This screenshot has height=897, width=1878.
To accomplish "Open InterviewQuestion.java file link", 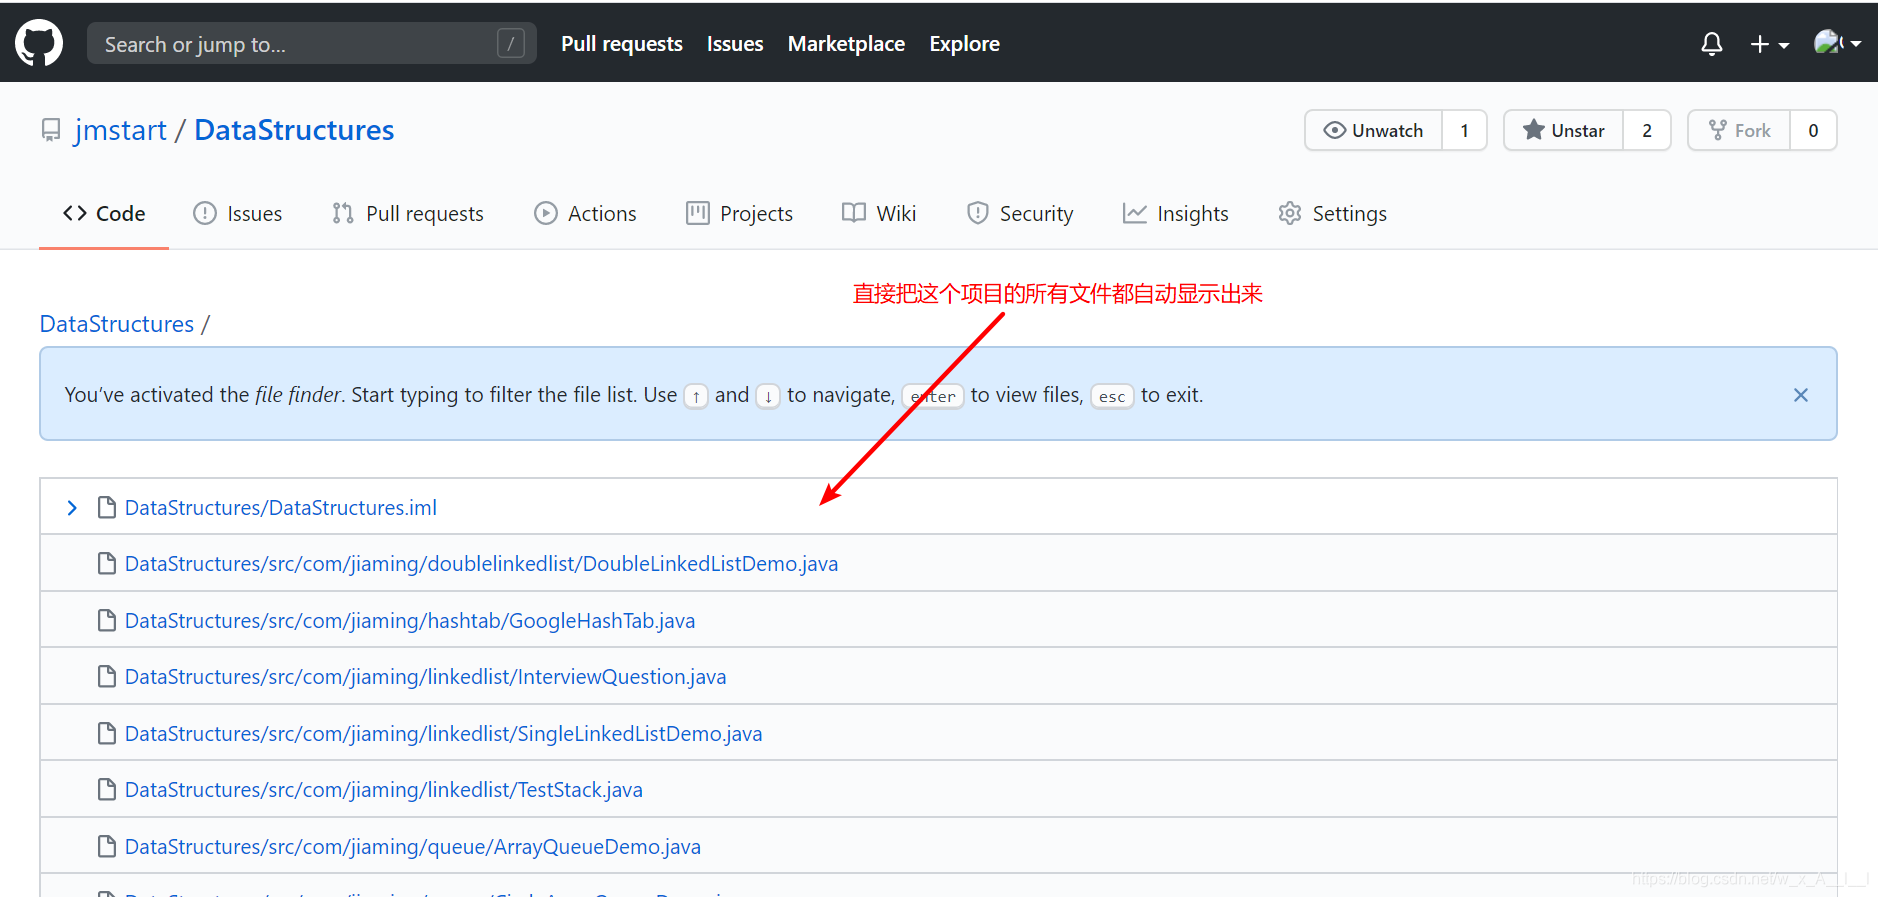I will tap(425, 677).
